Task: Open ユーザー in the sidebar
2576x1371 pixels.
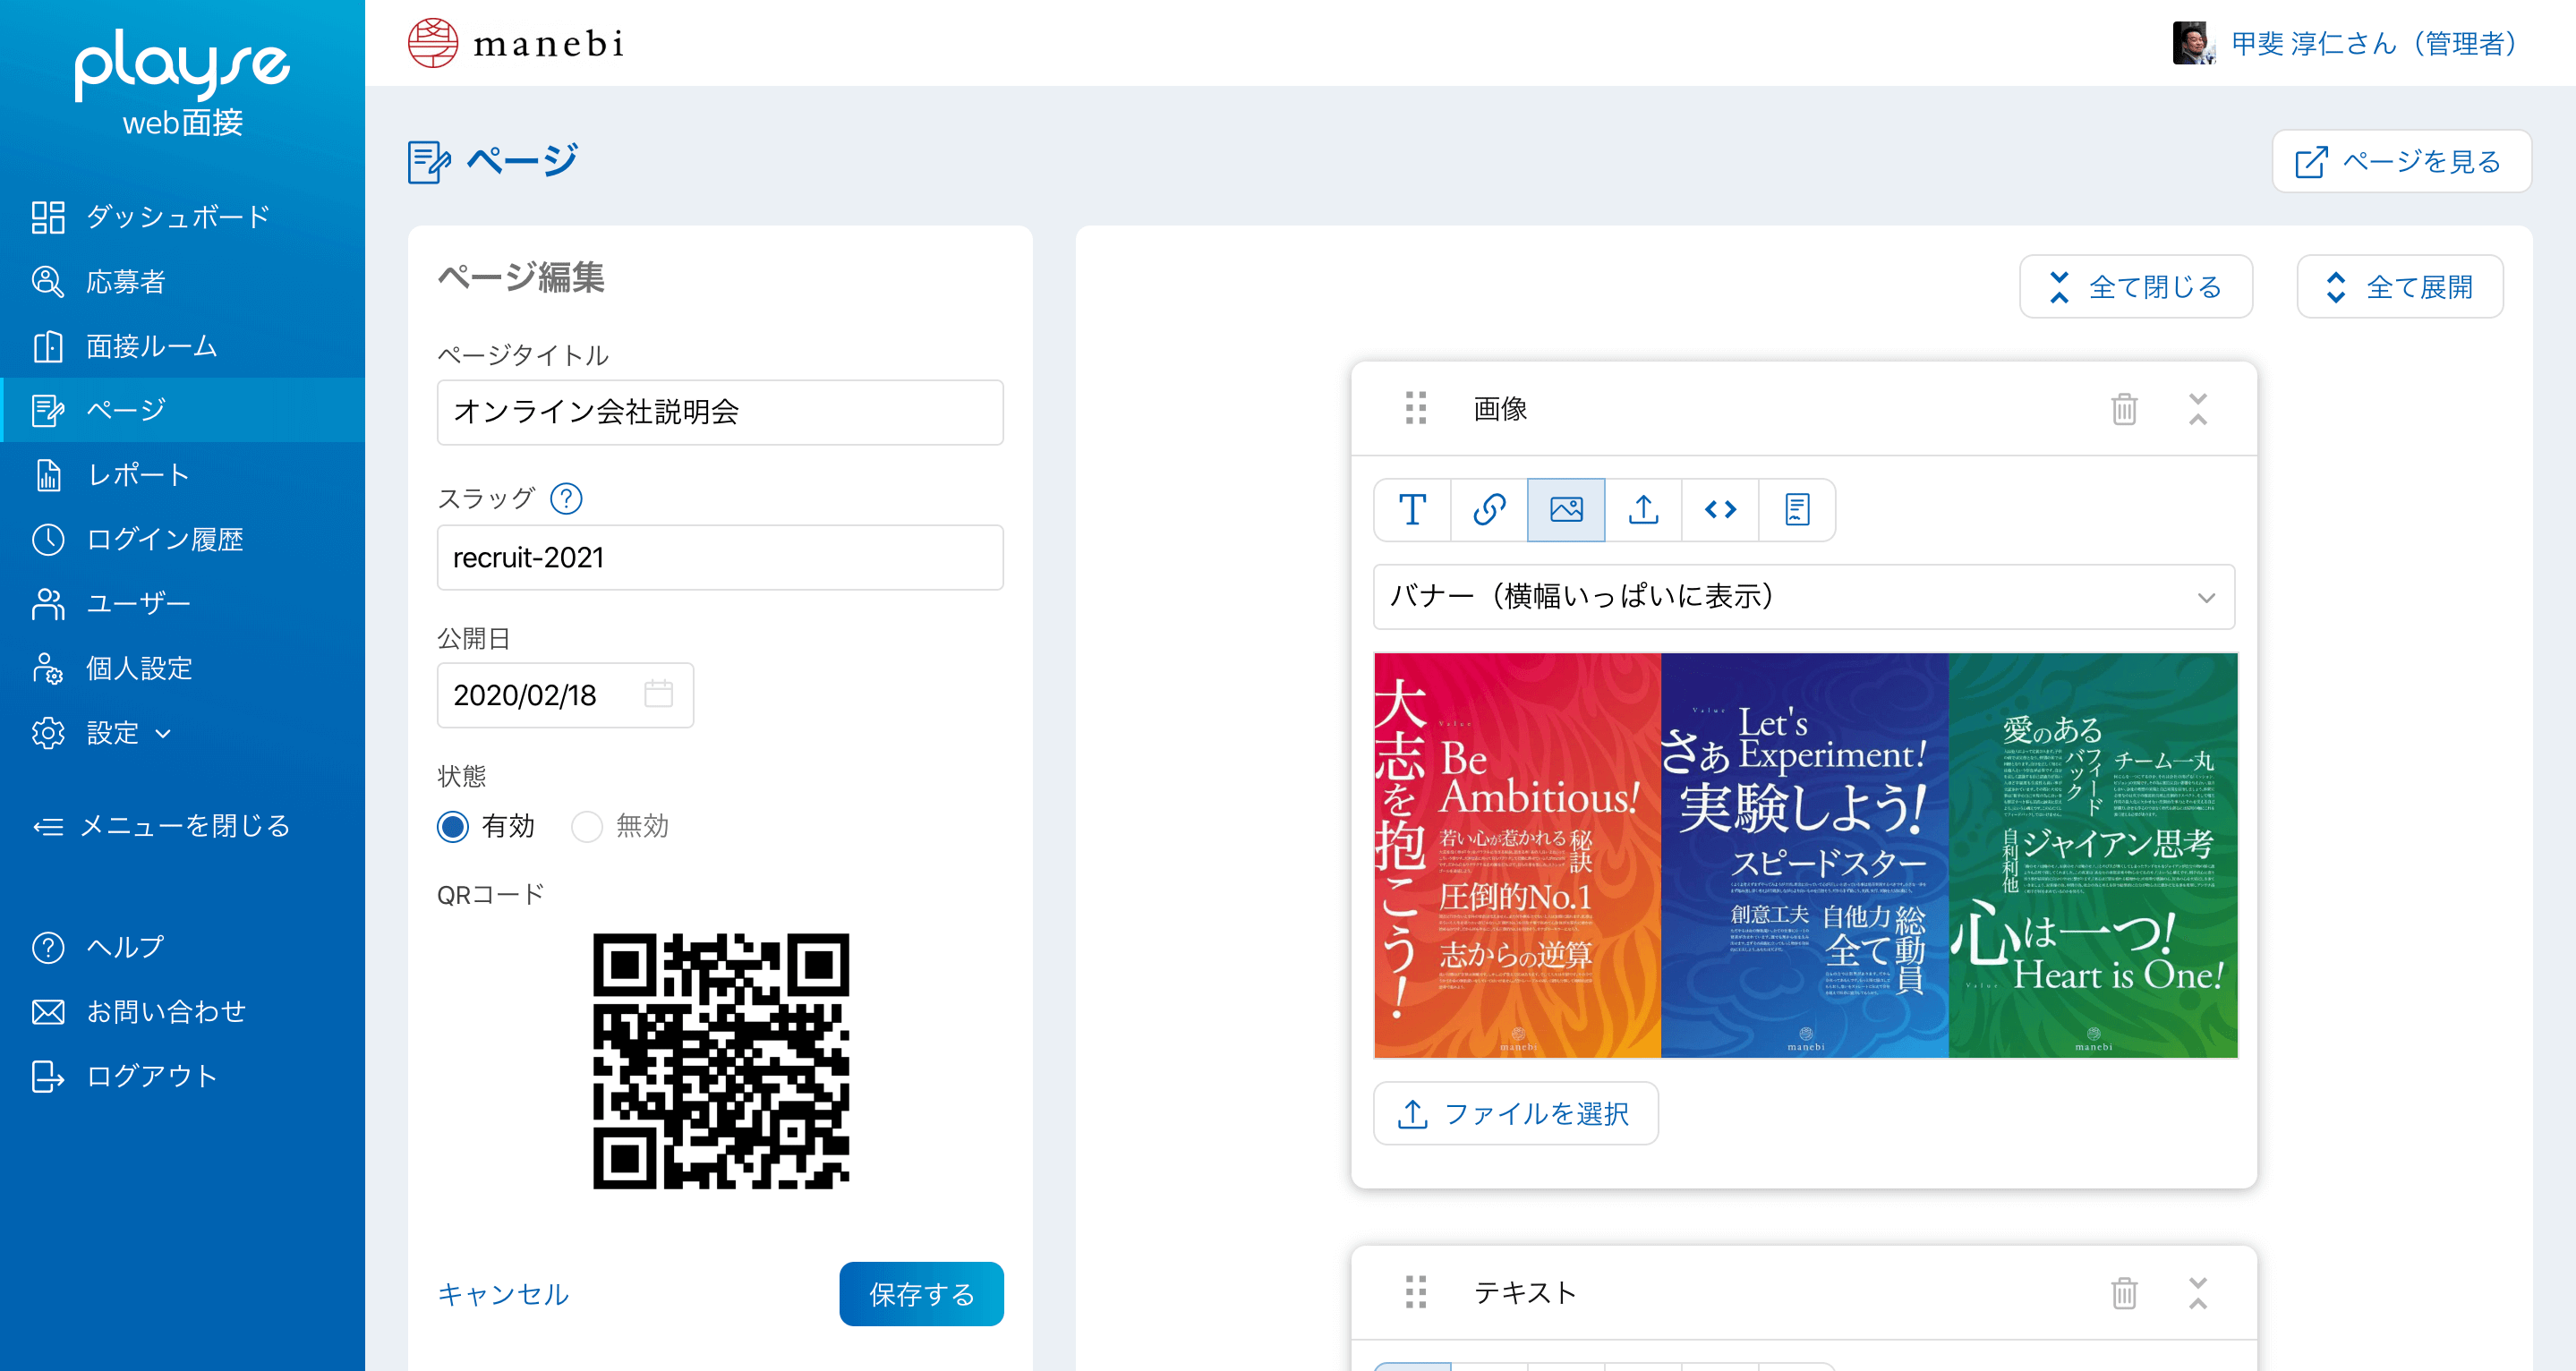Action: [182, 604]
